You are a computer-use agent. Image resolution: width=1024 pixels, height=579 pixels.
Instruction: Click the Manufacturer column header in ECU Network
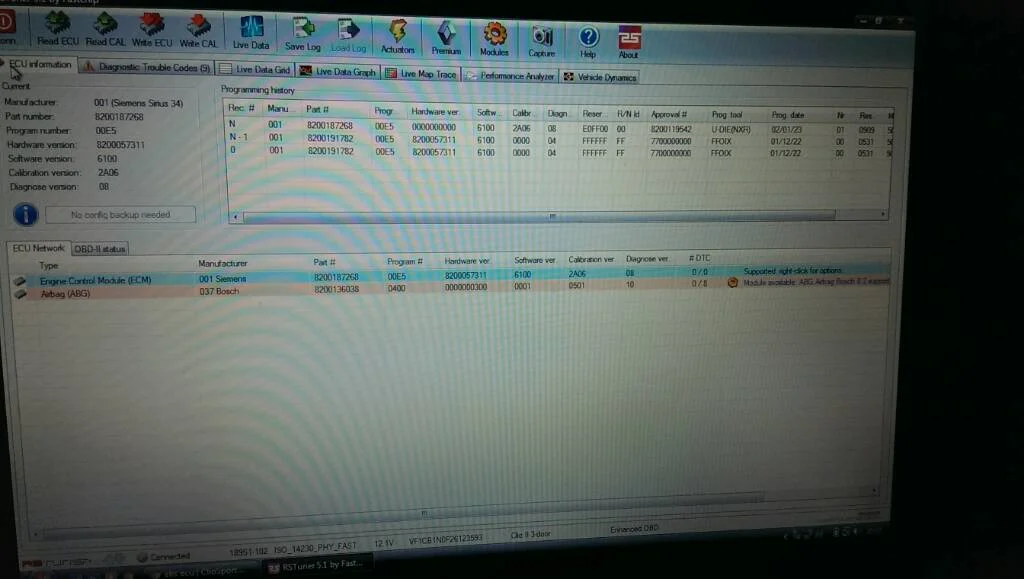pos(223,264)
